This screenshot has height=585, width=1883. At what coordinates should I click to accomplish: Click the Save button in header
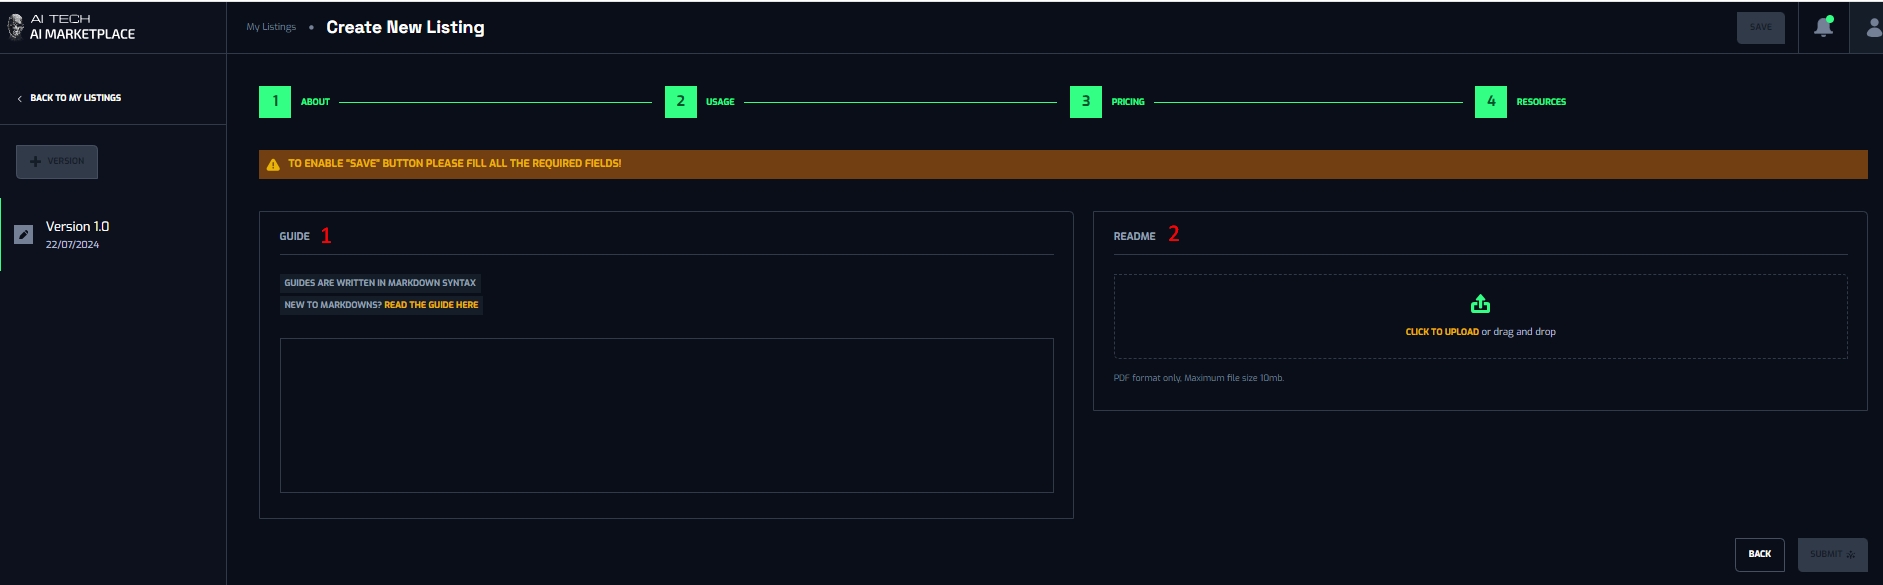tap(1760, 28)
